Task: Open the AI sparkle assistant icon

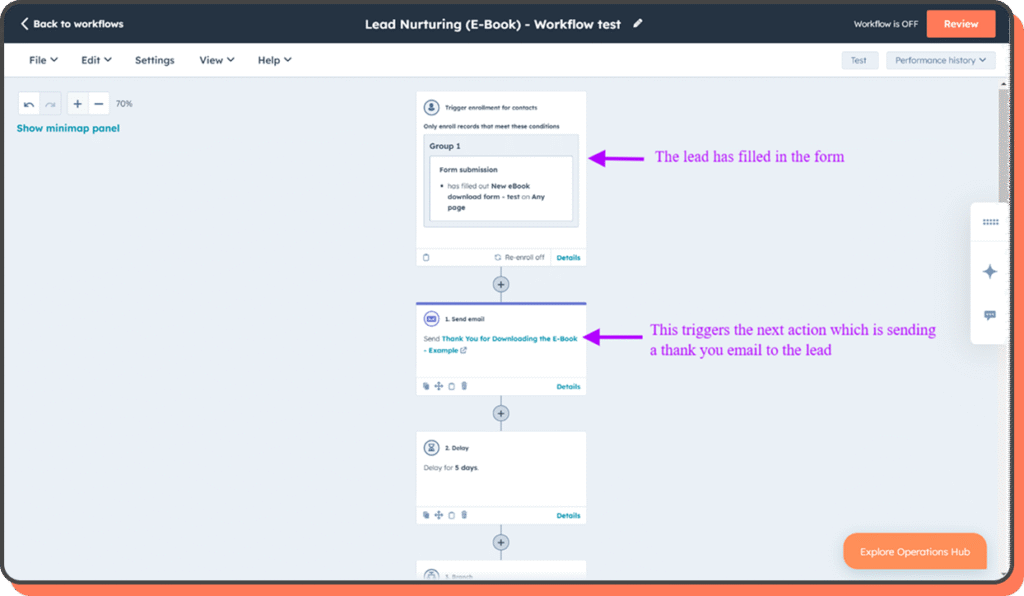Action: click(x=990, y=271)
